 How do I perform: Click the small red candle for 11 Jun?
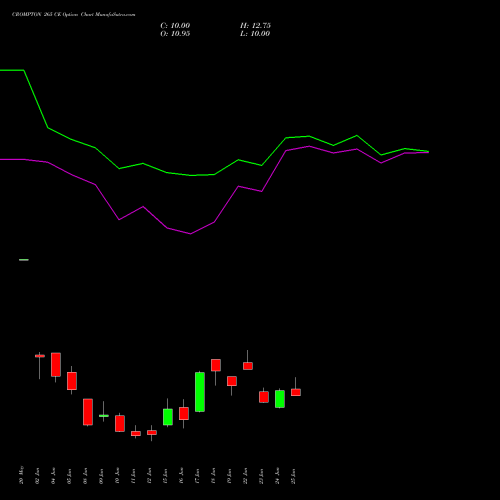[x=136, y=434]
